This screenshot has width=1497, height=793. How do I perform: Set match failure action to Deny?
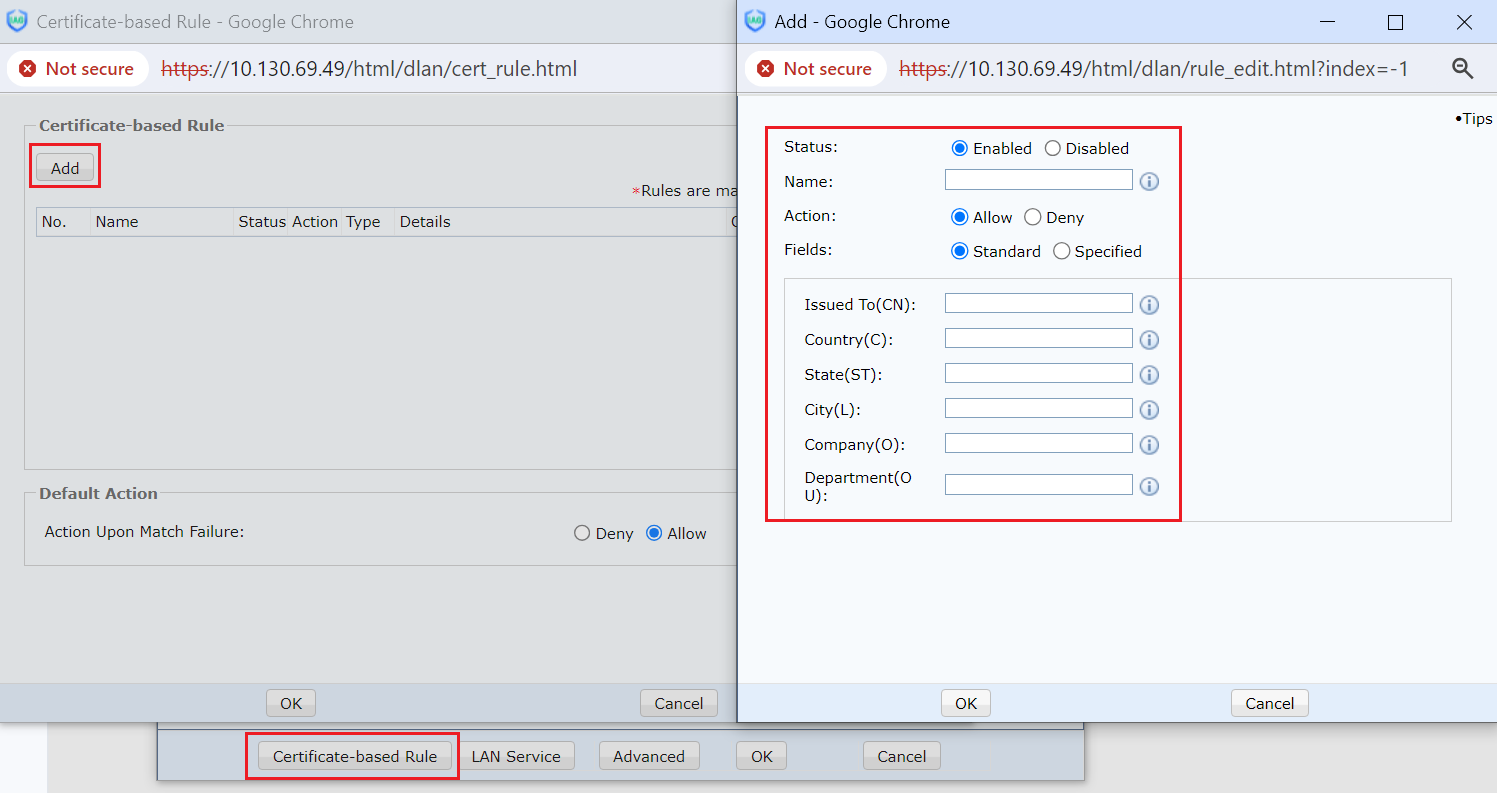tap(582, 533)
